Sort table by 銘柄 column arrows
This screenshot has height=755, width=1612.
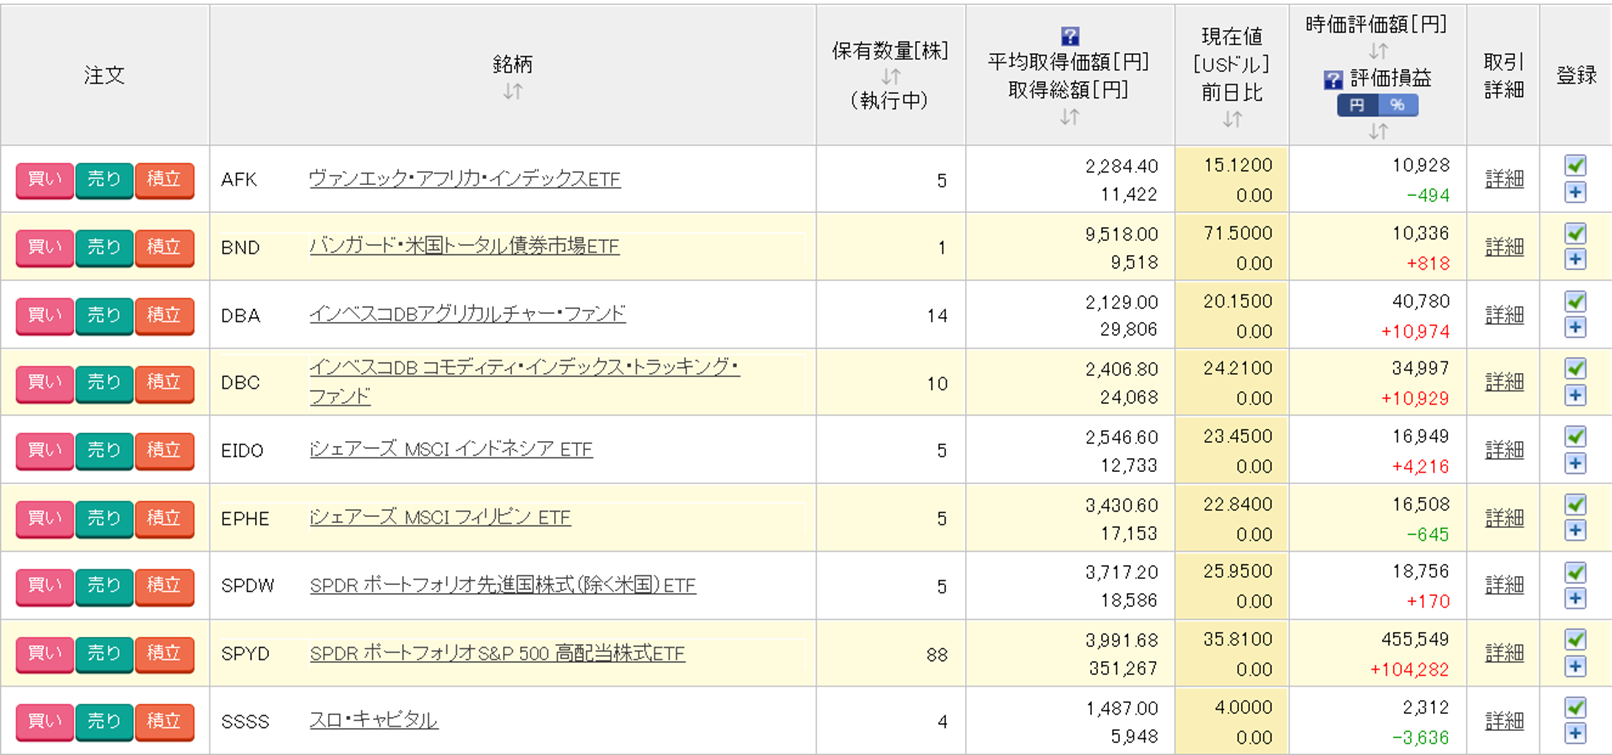(512, 92)
